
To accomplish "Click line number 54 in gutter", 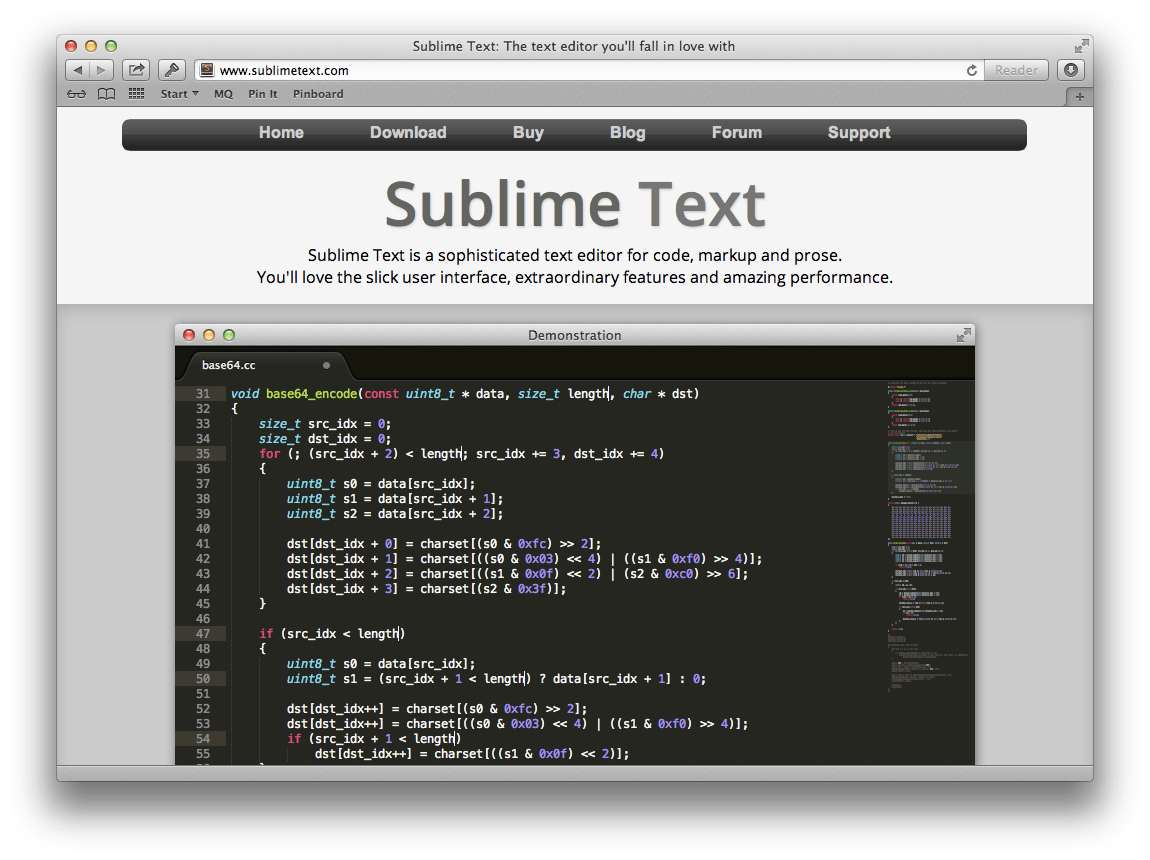I will [202, 739].
